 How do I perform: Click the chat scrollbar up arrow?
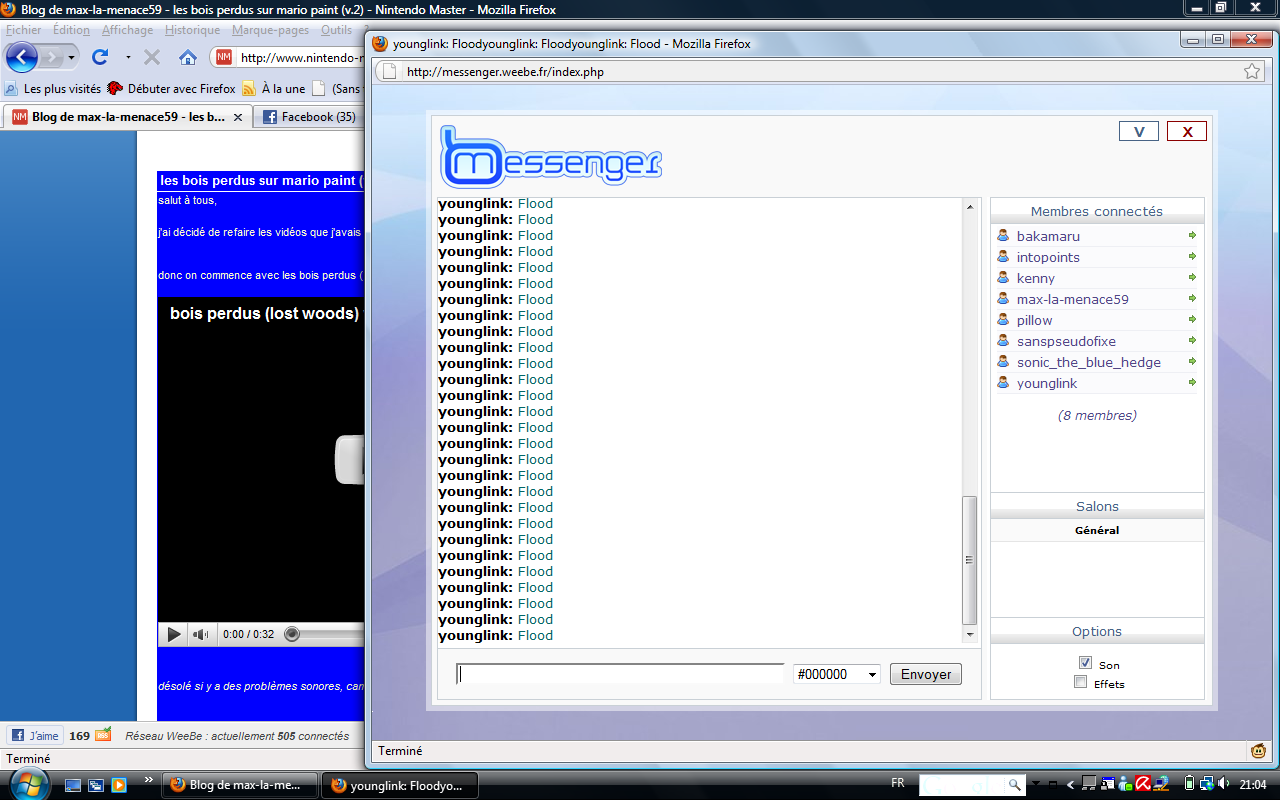pos(969,206)
